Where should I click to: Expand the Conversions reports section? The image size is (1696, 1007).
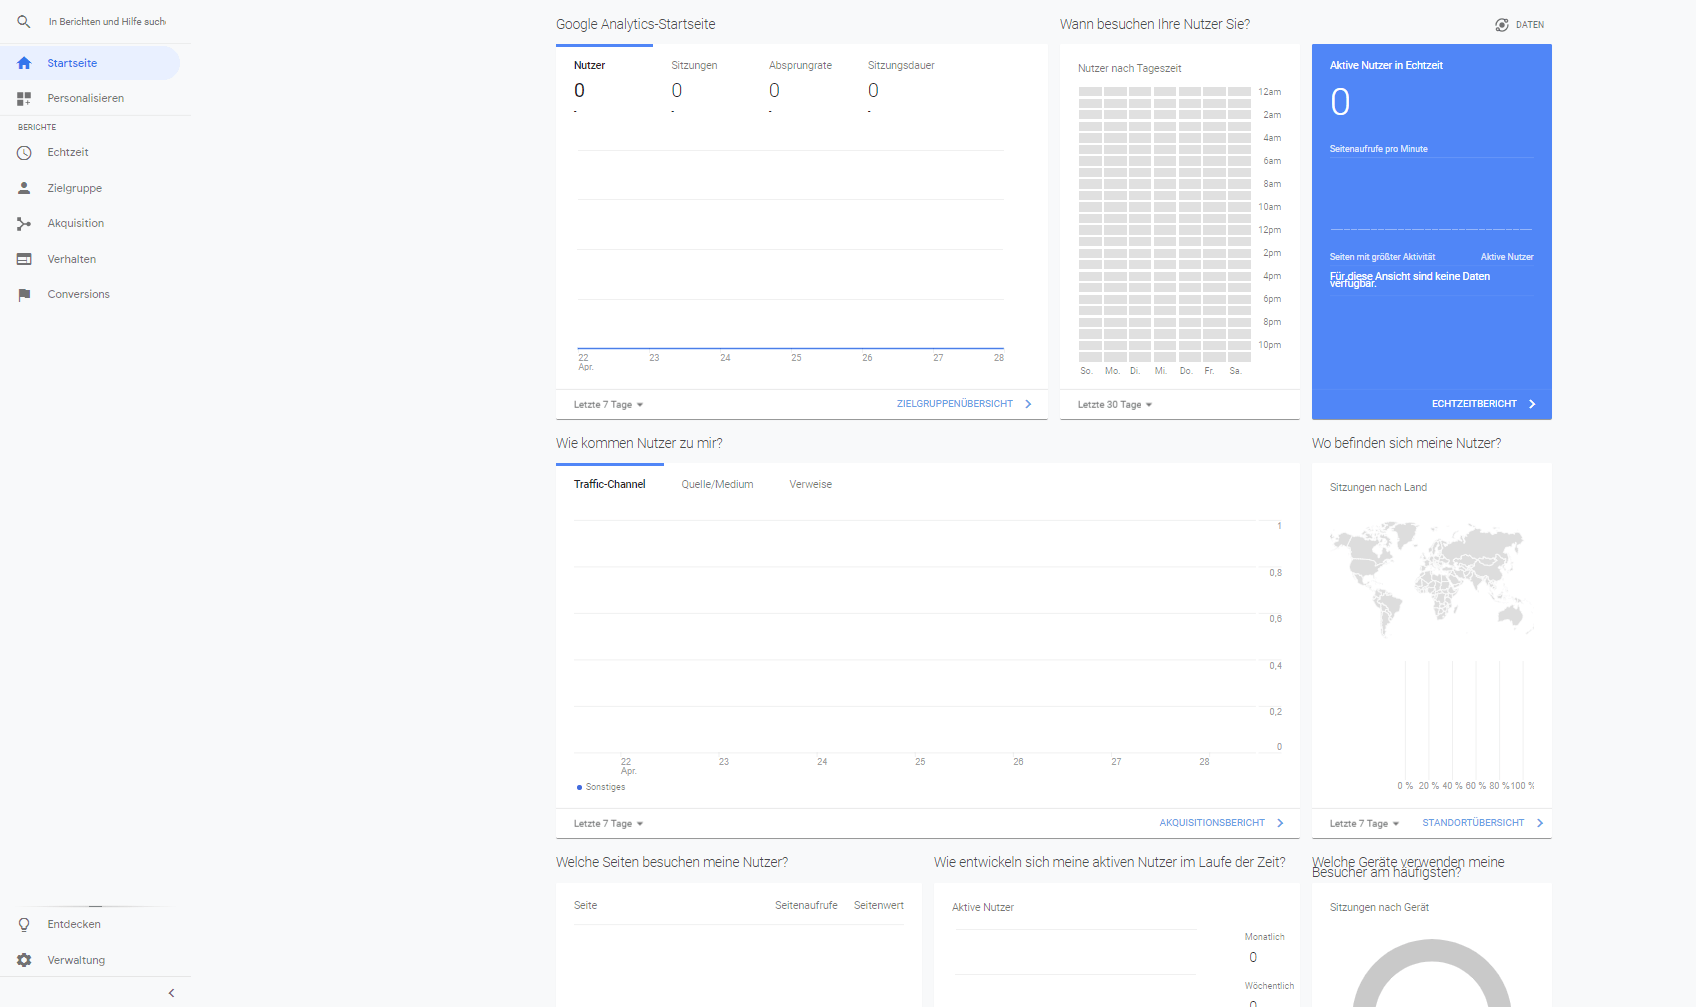[90, 295]
